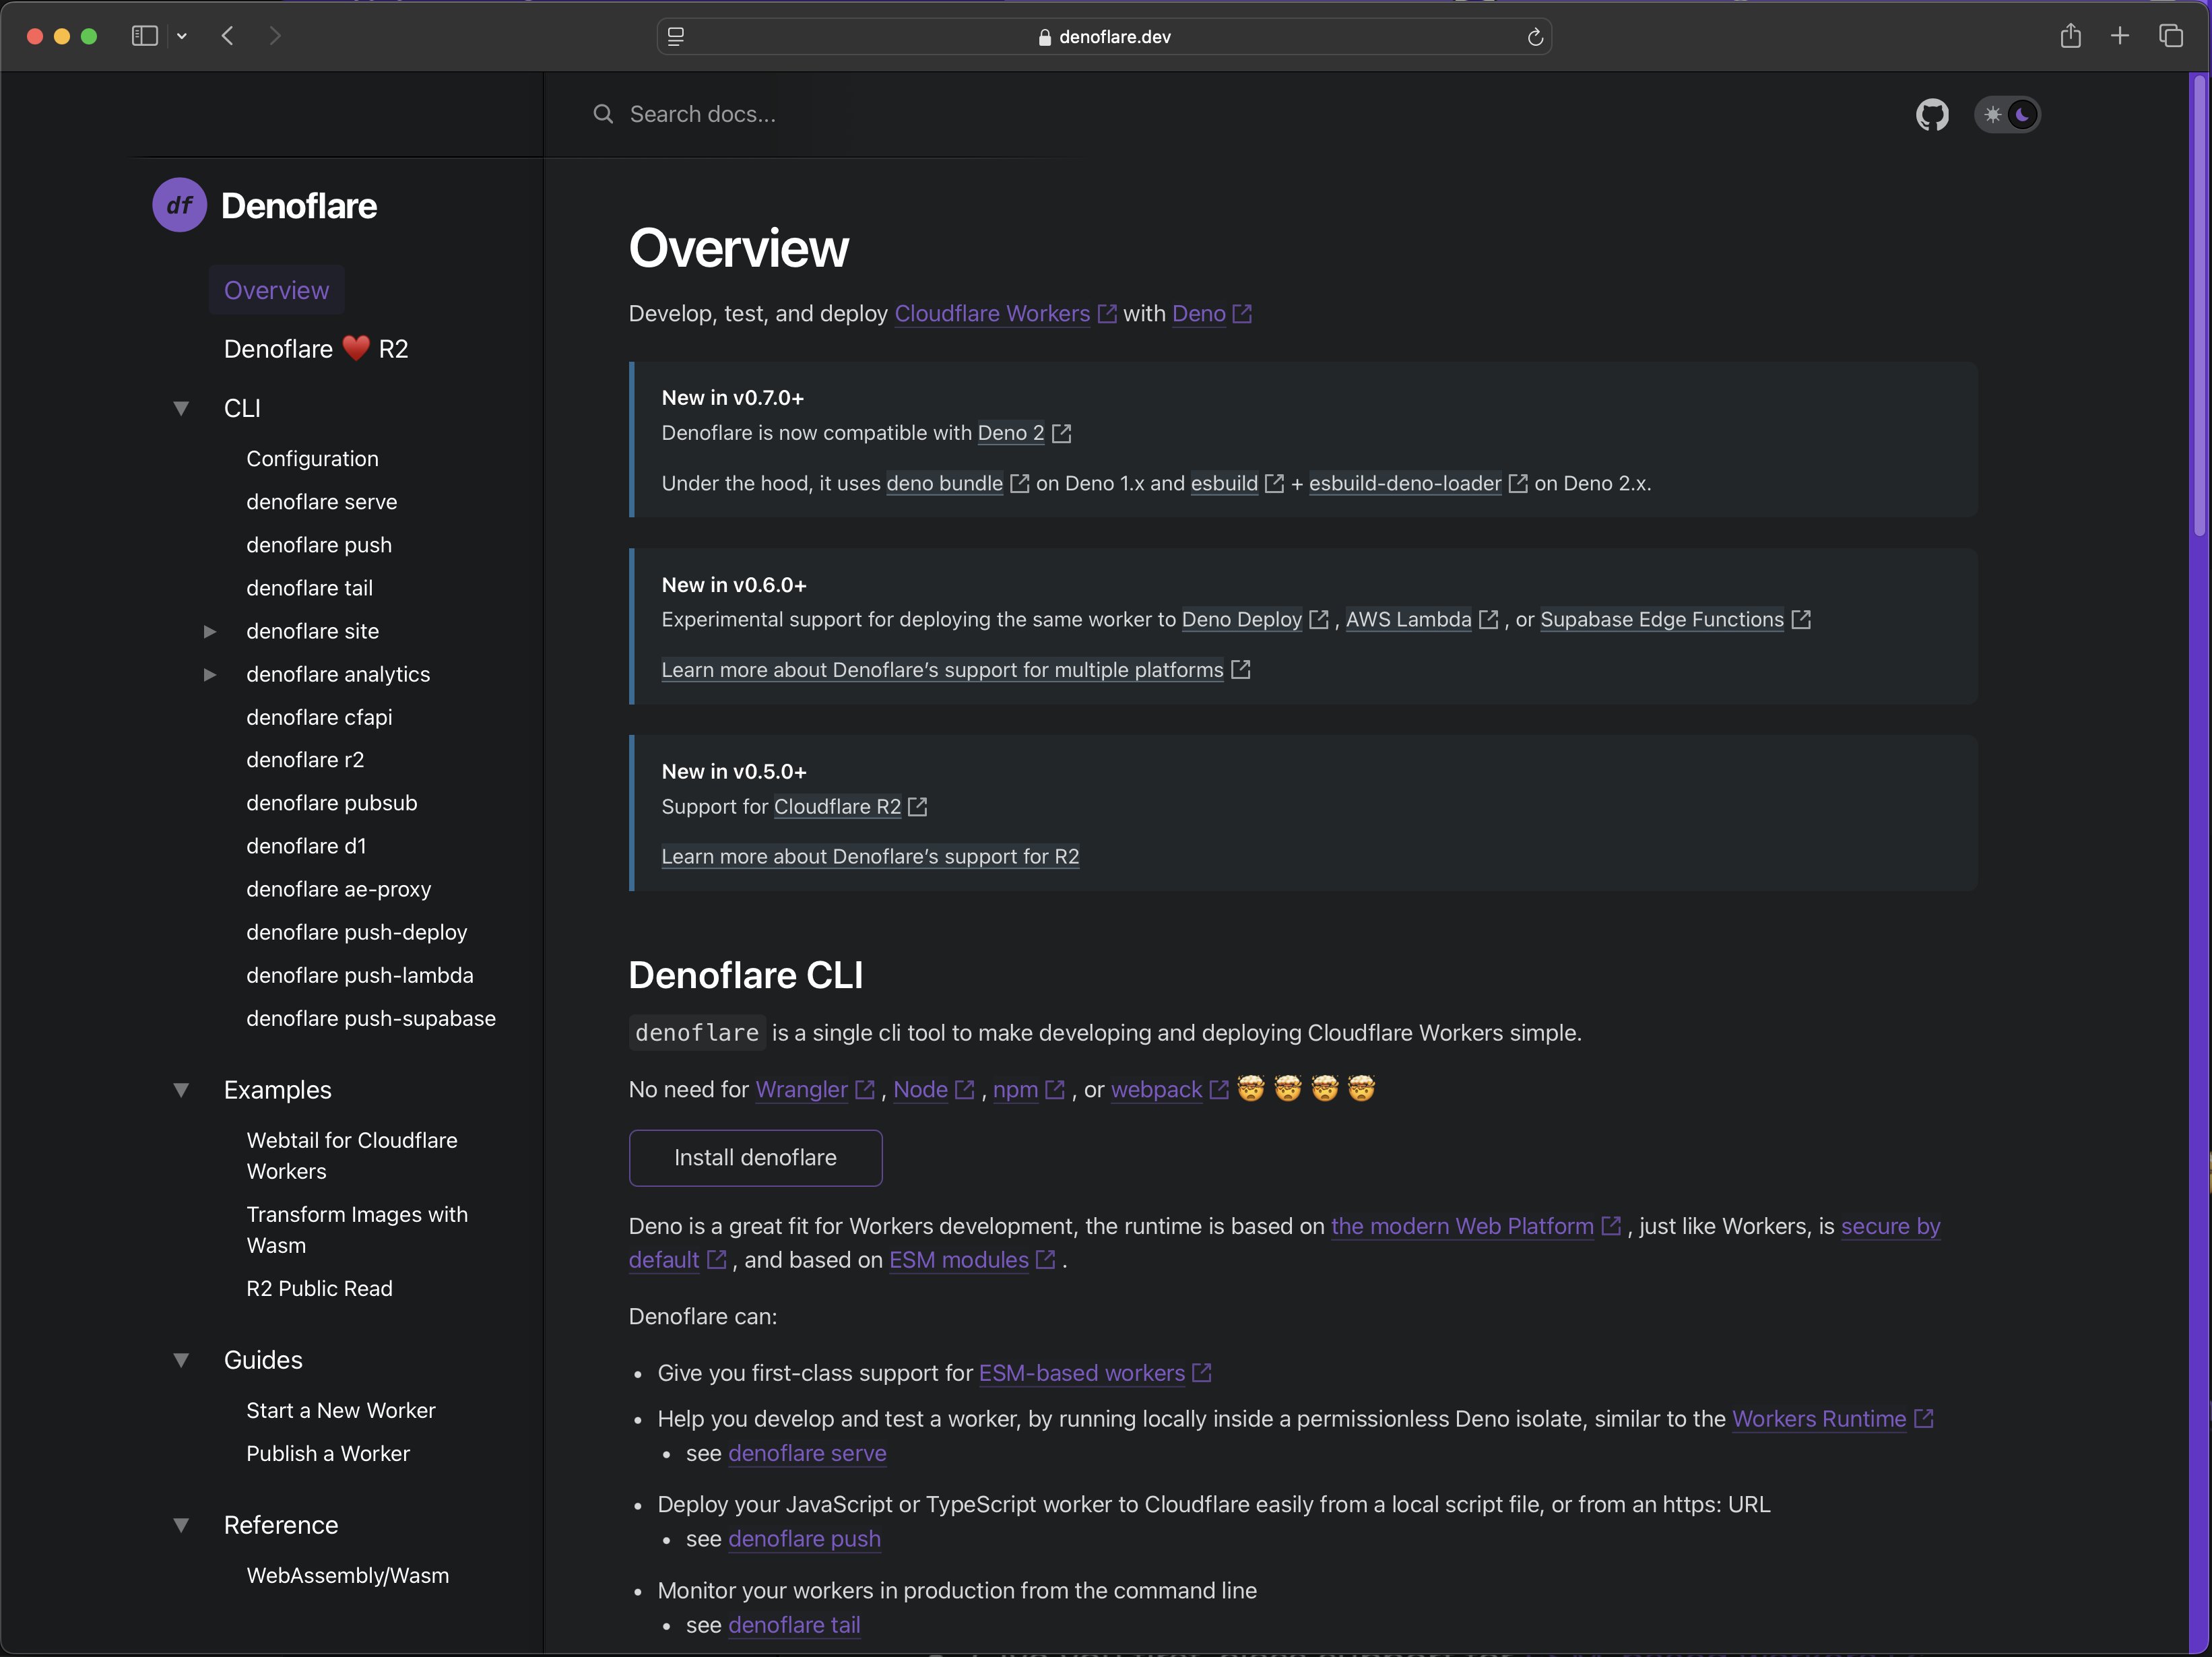Image resolution: width=2212 pixels, height=1657 pixels.
Task: Reload the page using the refresh icon
Action: click(1536, 37)
